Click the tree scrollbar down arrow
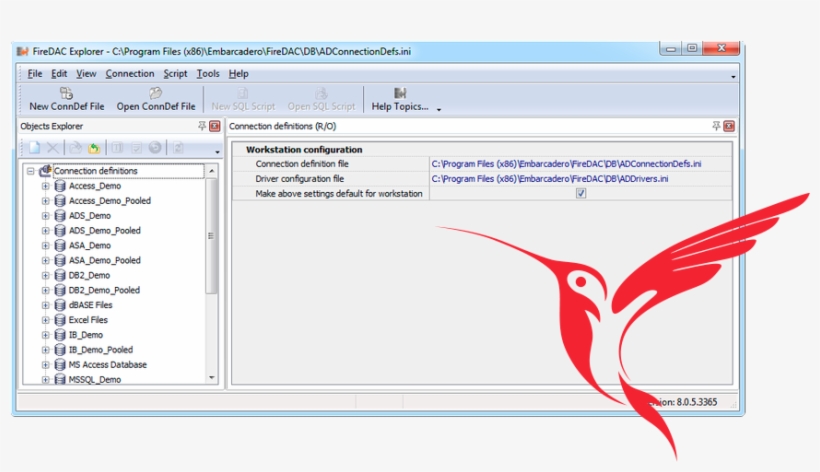This screenshot has height=472, width=820. tap(211, 378)
